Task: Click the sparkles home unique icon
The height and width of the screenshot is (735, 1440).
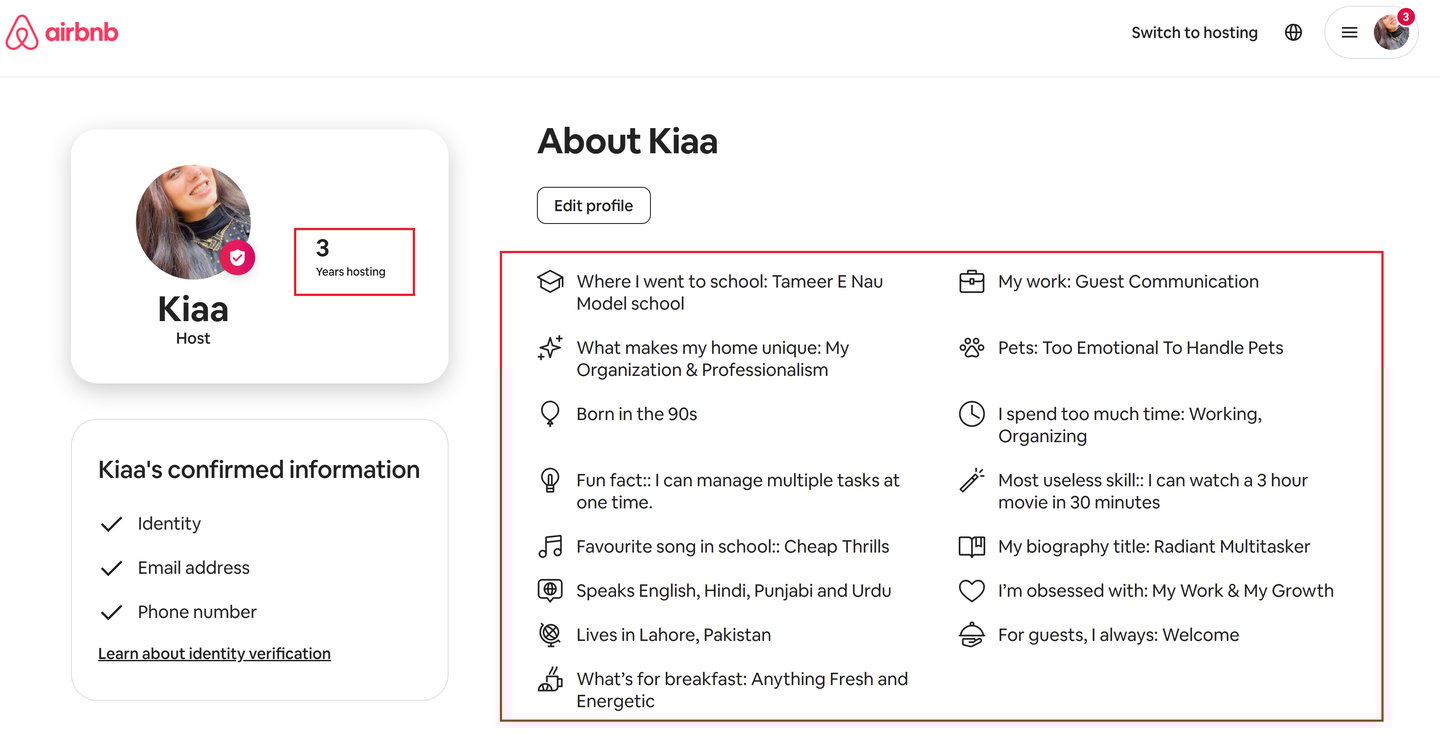Action: (x=550, y=348)
